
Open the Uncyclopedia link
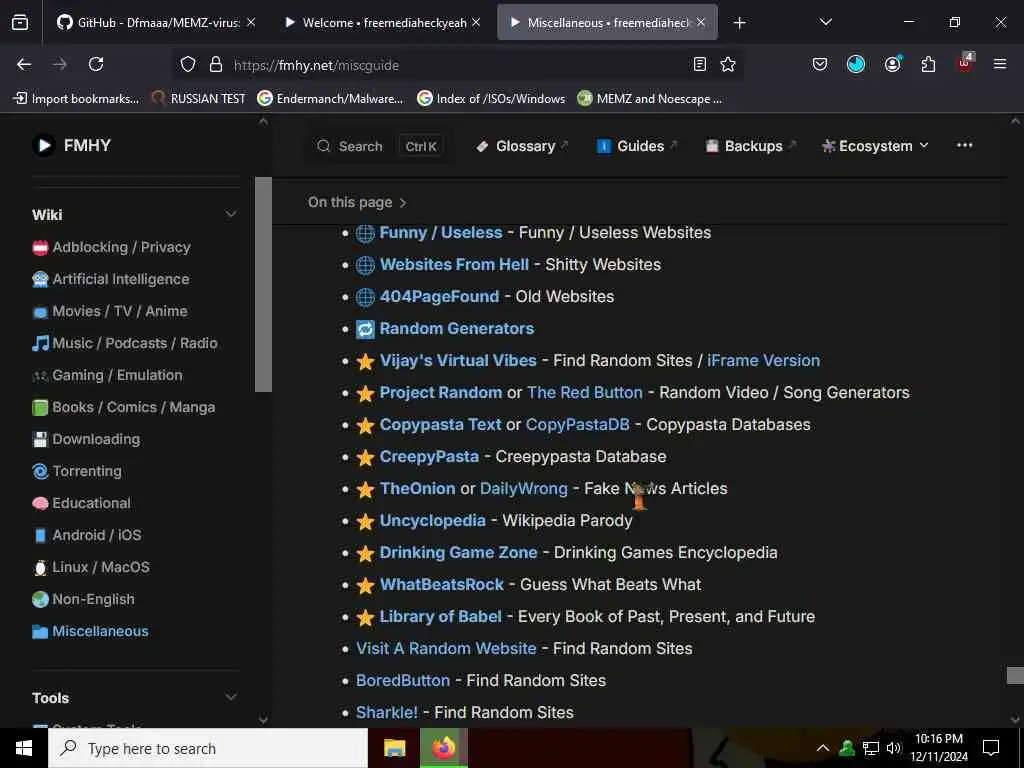click(432, 520)
